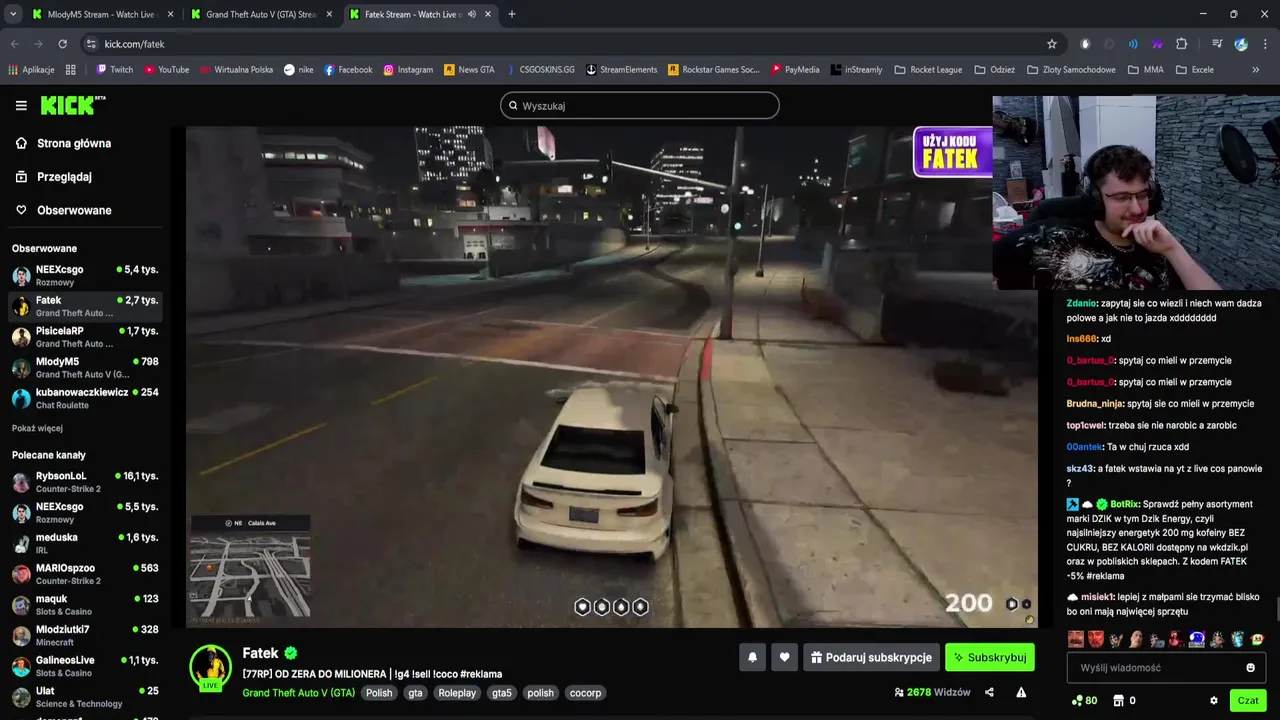Click the Roleplay tag

point(457,693)
